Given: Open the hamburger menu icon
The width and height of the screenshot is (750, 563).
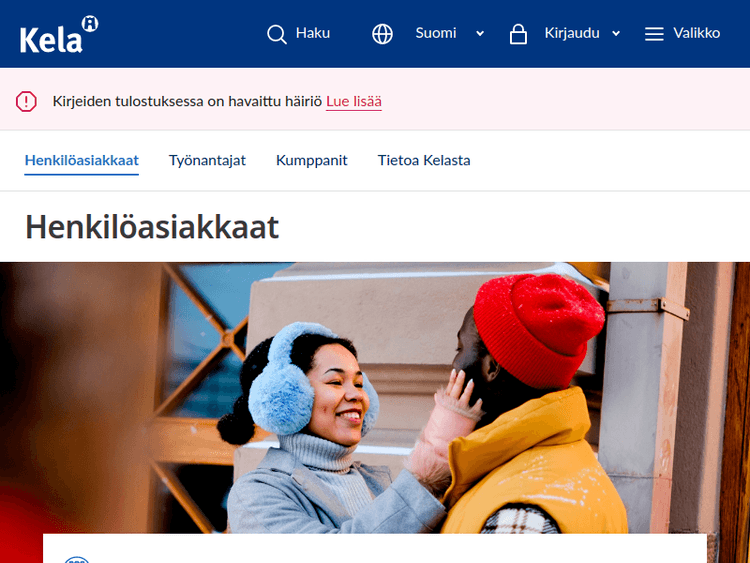Looking at the screenshot, I should tap(654, 34).
